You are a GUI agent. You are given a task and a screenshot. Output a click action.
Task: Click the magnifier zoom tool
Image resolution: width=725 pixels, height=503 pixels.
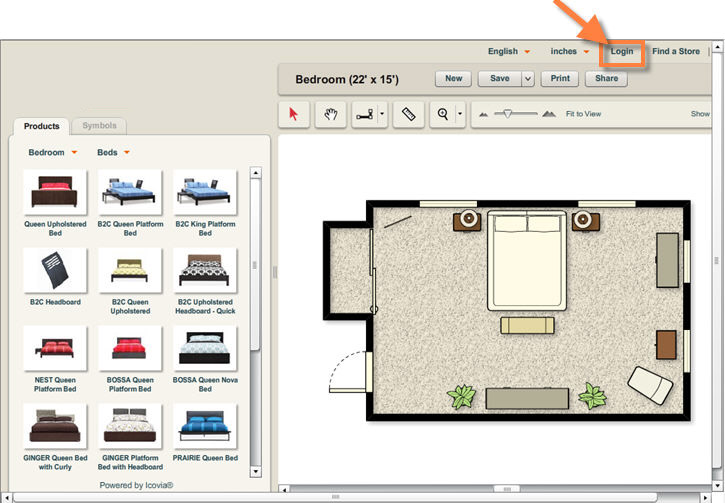[442, 115]
